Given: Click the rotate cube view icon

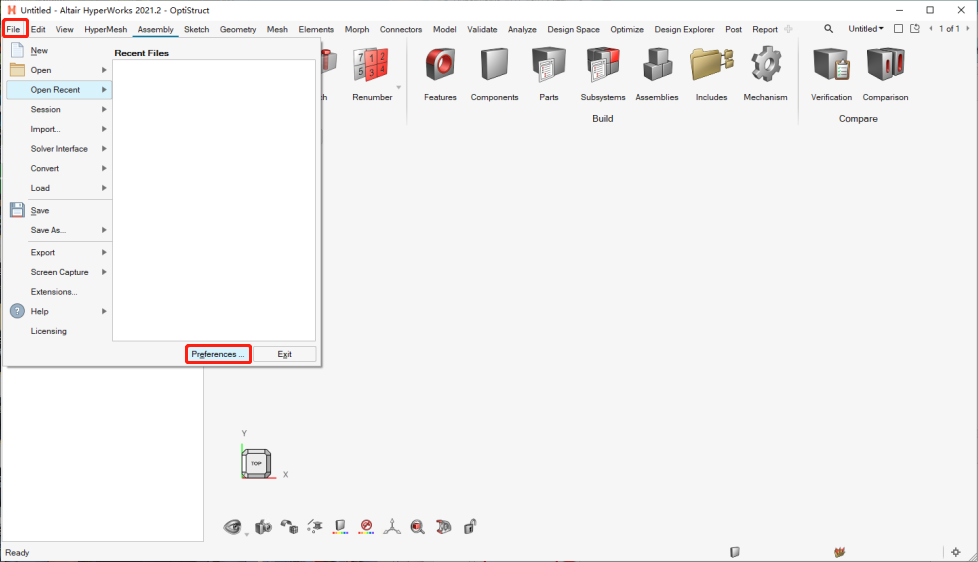Looking at the screenshot, I should (289, 527).
